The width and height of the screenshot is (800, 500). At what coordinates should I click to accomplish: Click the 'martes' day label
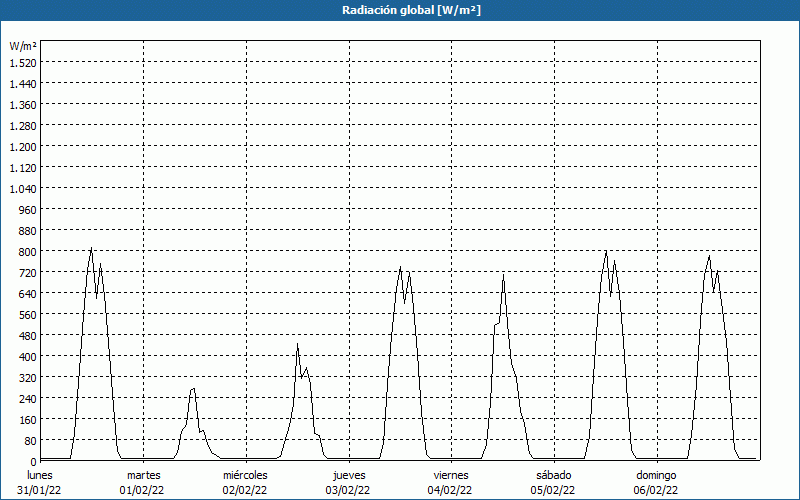coord(144,475)
